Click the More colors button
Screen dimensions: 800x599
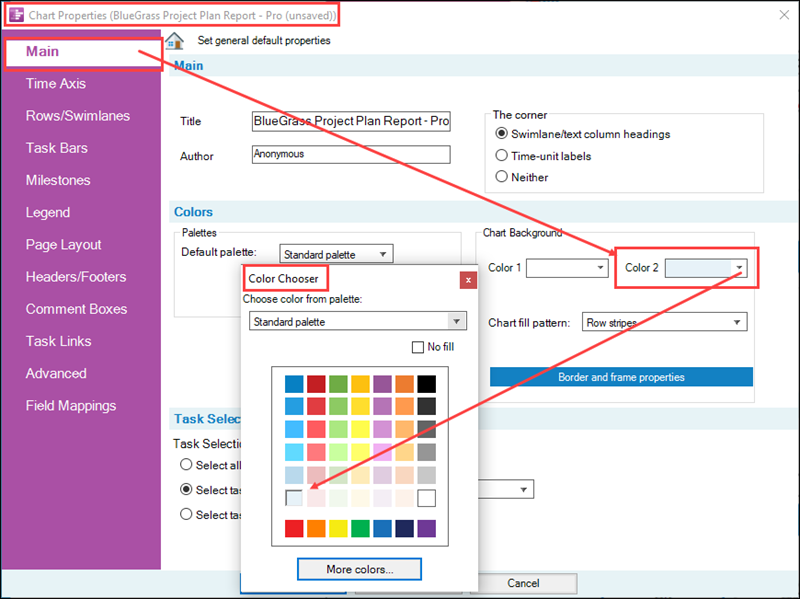[359, 569]
